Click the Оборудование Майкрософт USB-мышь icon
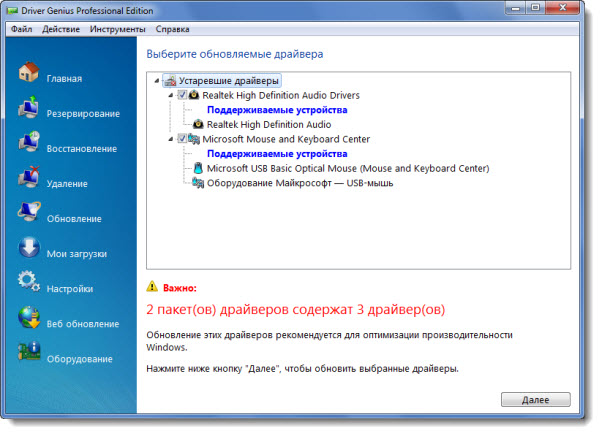Screen dimensions: 600x434 [198, 183]
